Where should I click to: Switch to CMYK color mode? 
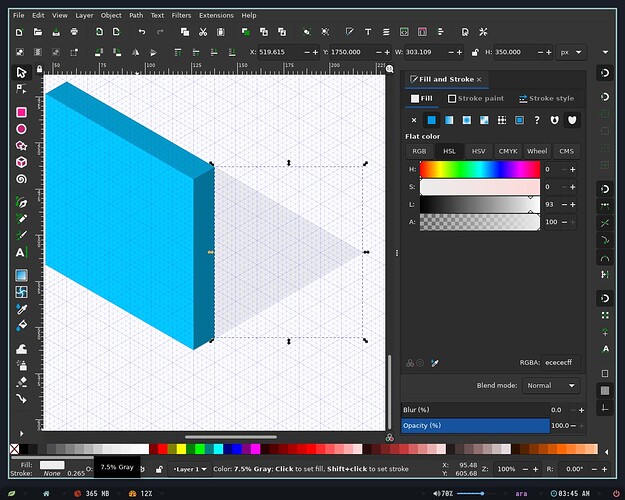508,151
